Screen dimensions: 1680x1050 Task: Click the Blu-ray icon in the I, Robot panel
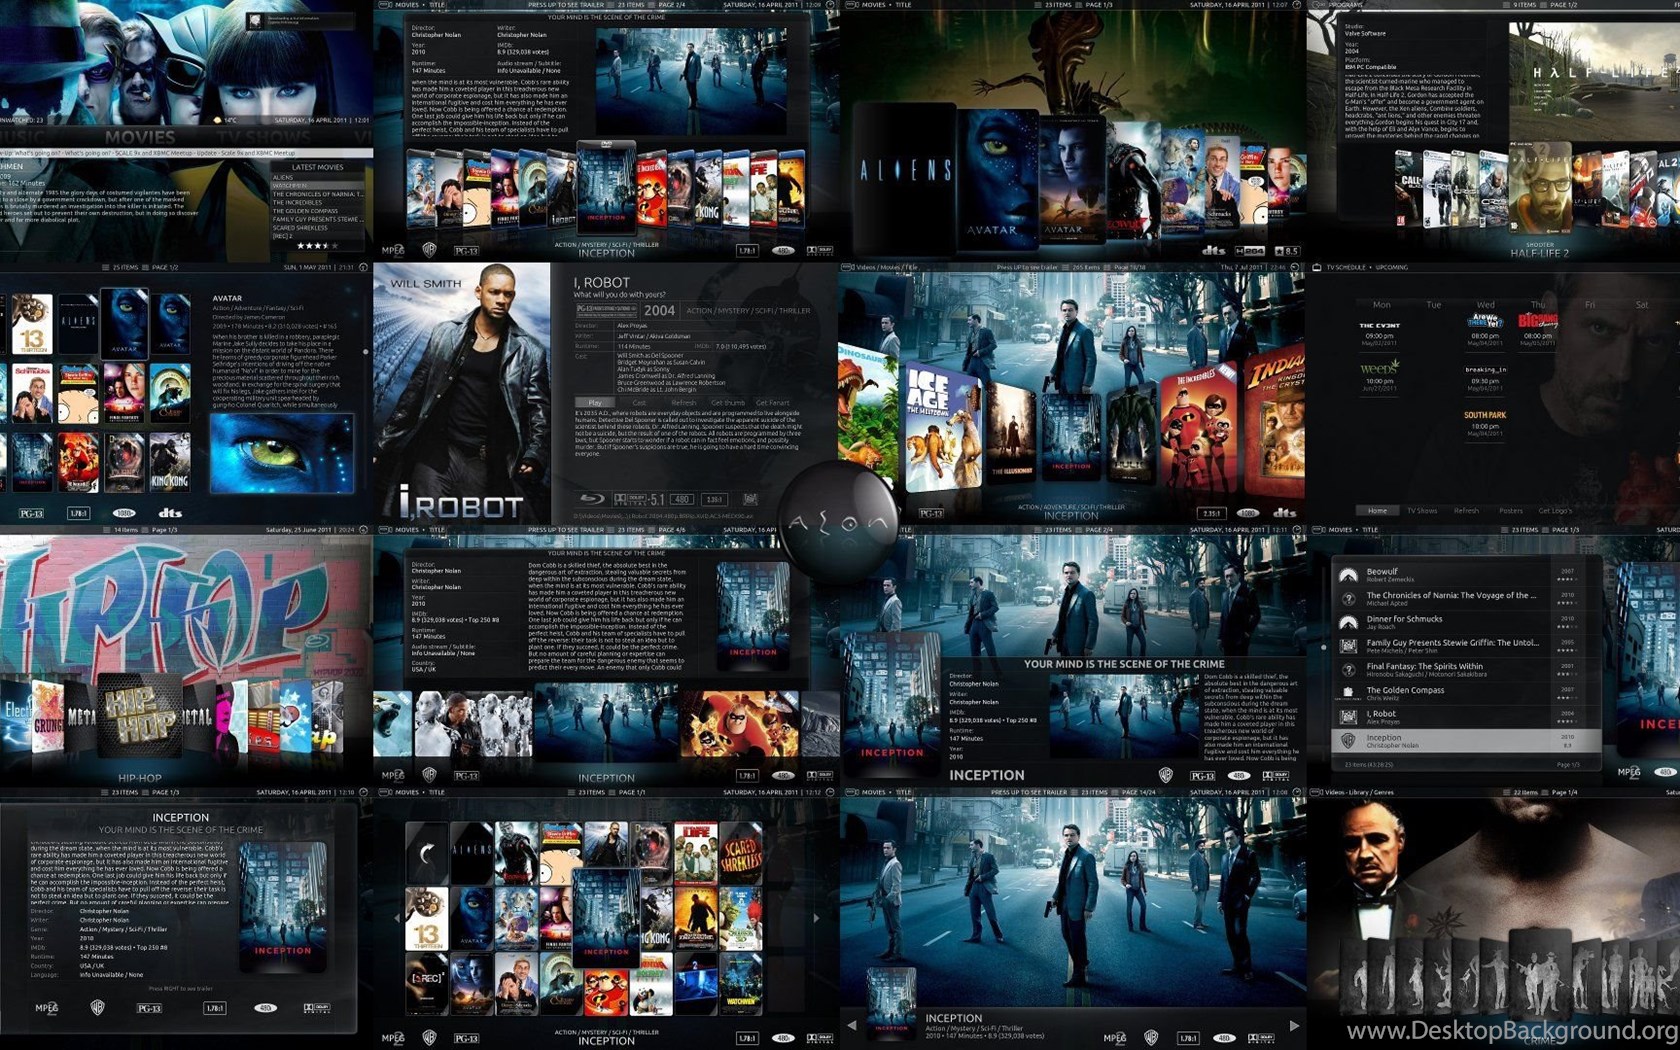[x=593, y=498]
